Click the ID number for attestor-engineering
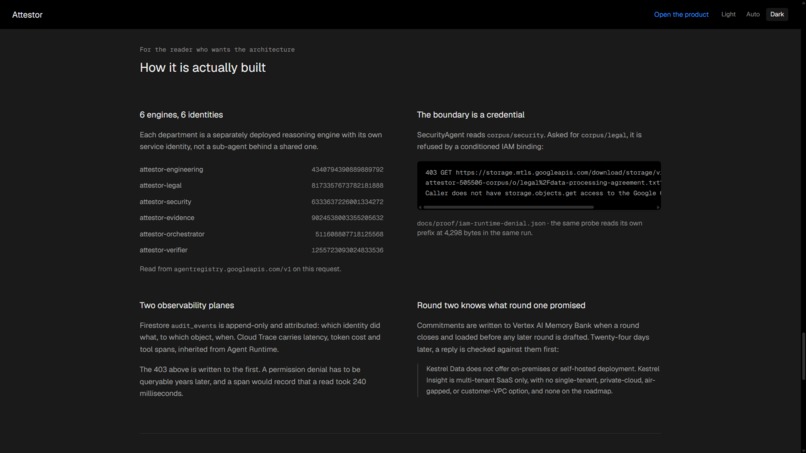Screen dimensions: 806x453 point(347,169)
